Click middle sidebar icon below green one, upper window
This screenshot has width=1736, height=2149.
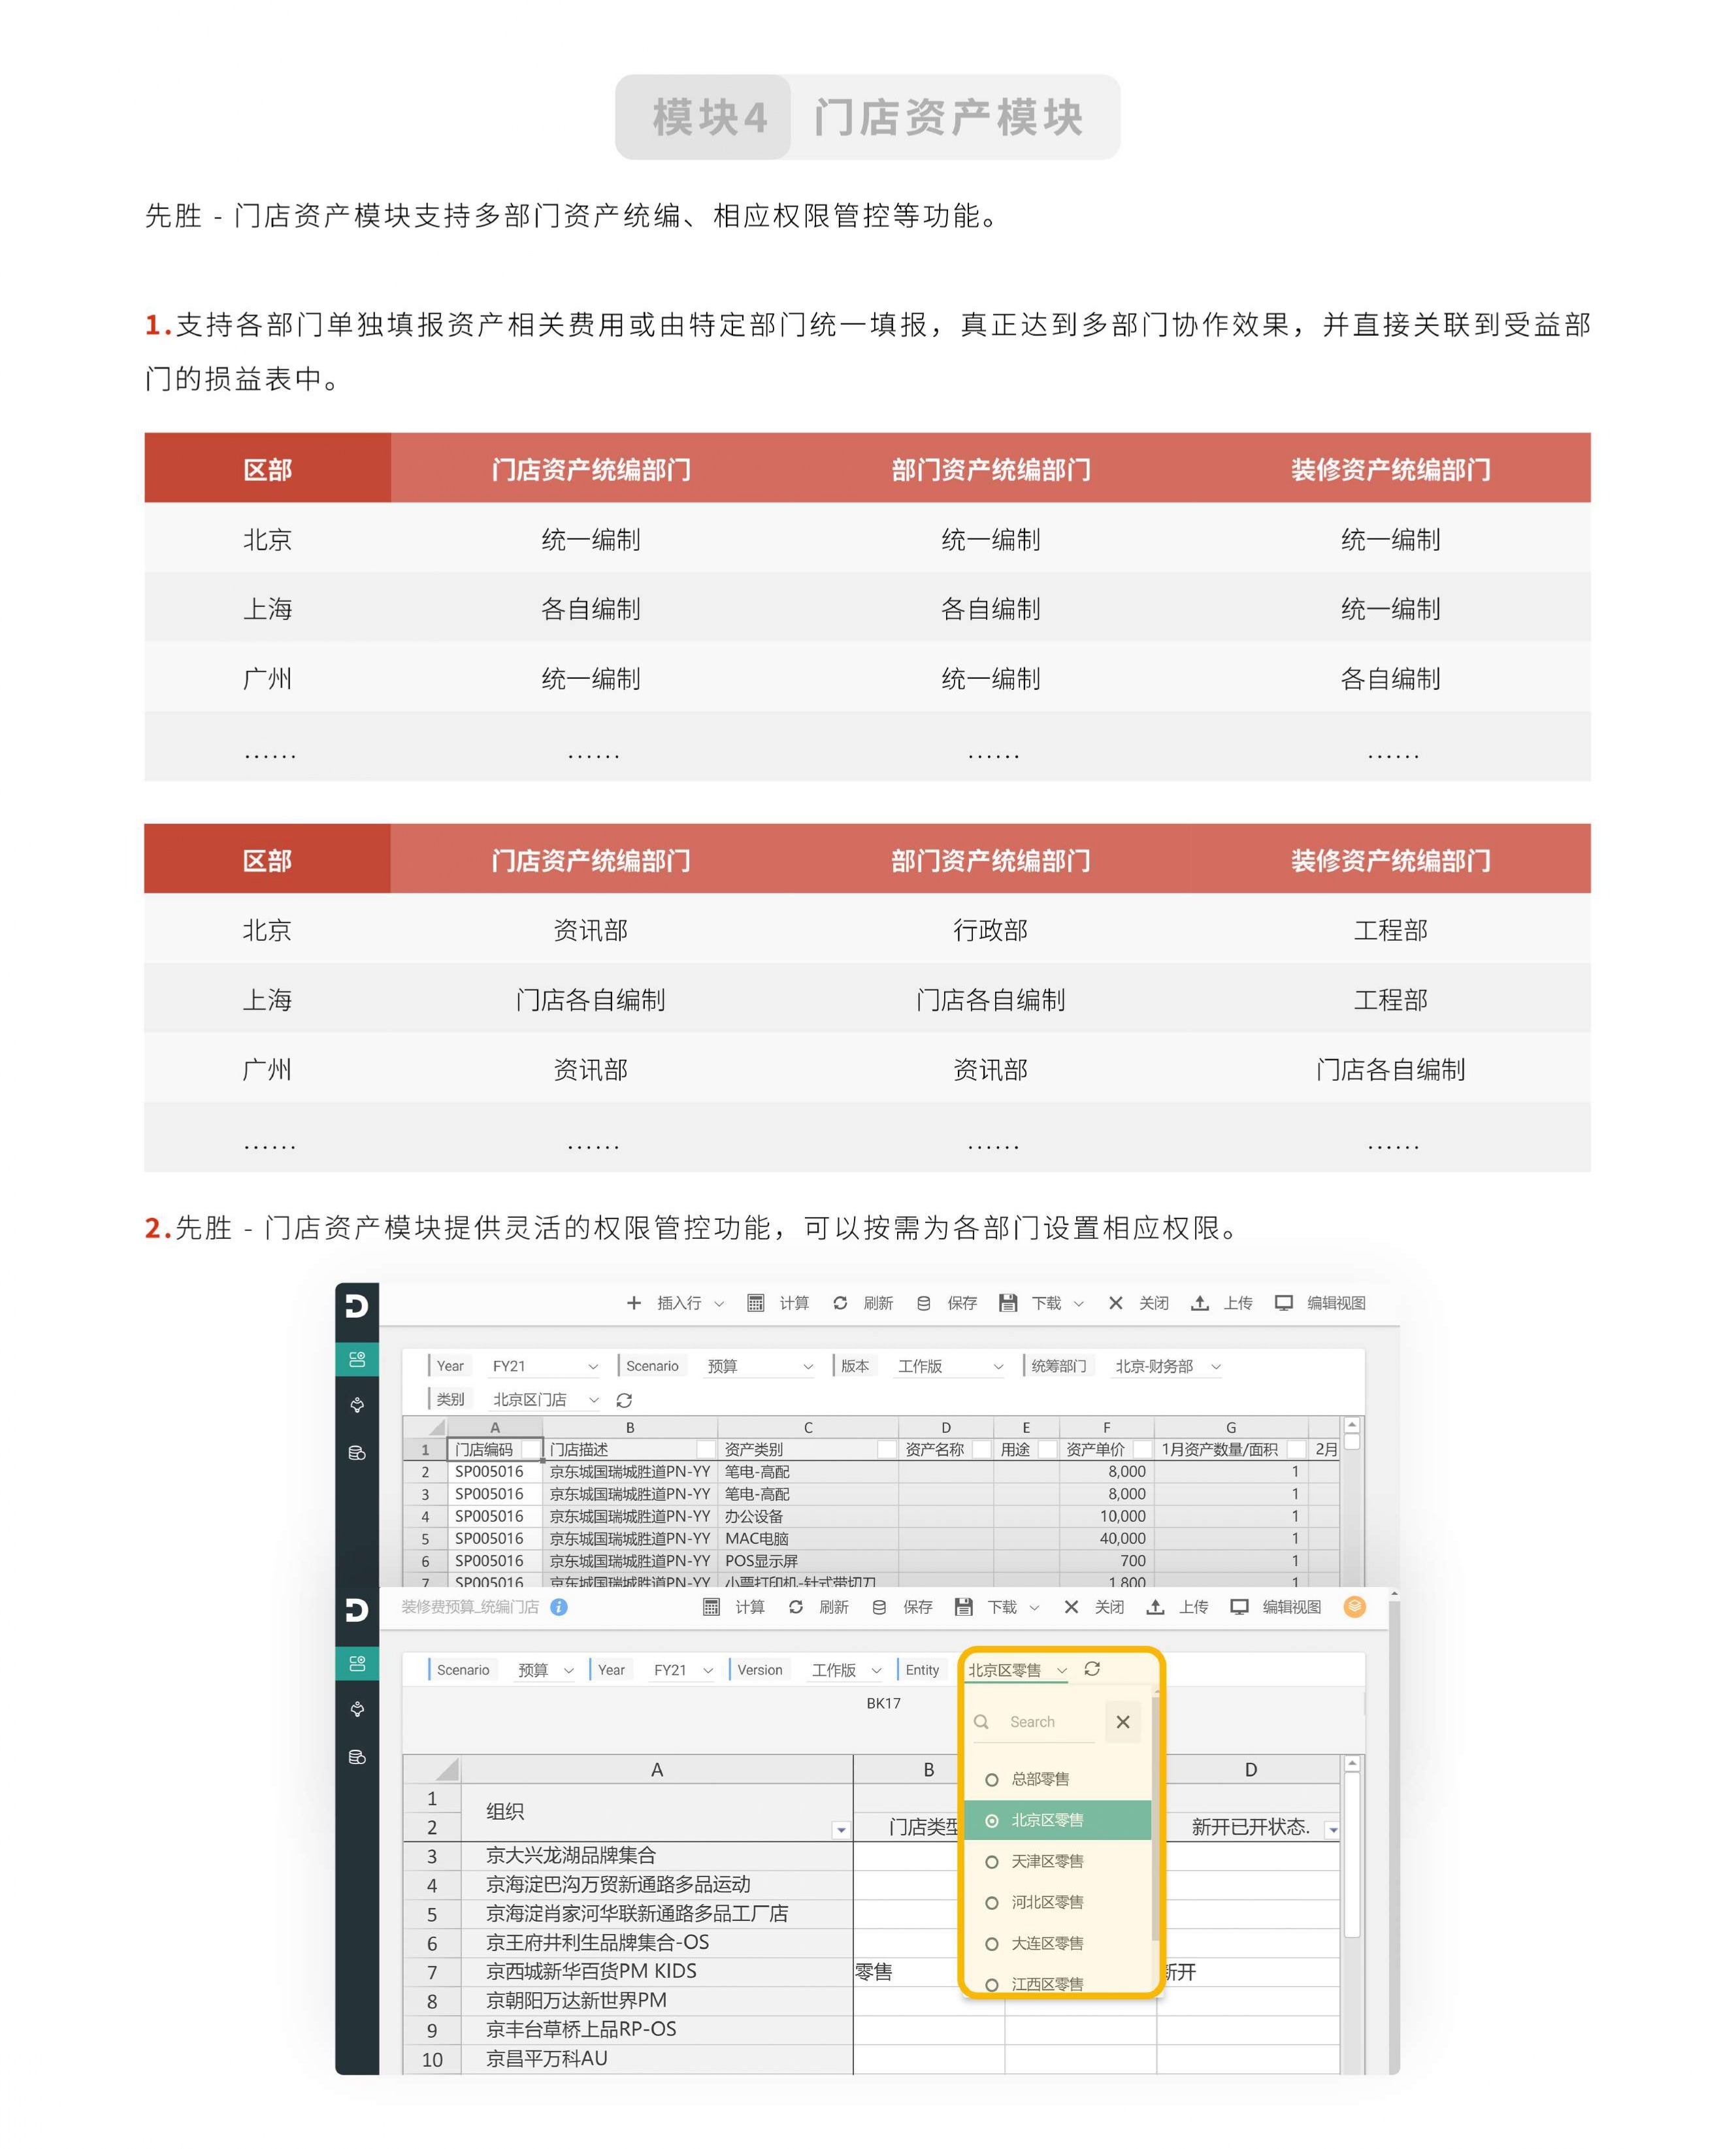click(357, 1405)
